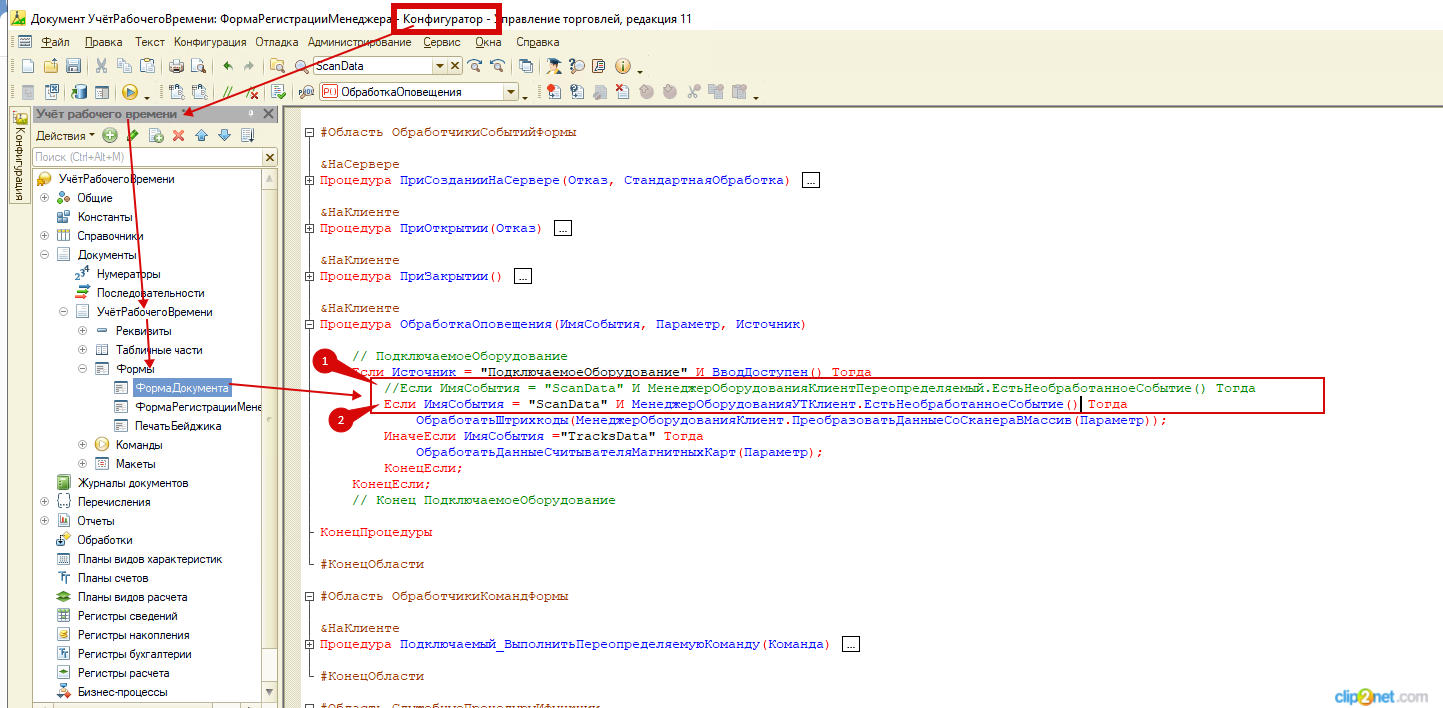Select Бизнес-процессы tree item
1443x708 pixels.
tap(122, 692)
